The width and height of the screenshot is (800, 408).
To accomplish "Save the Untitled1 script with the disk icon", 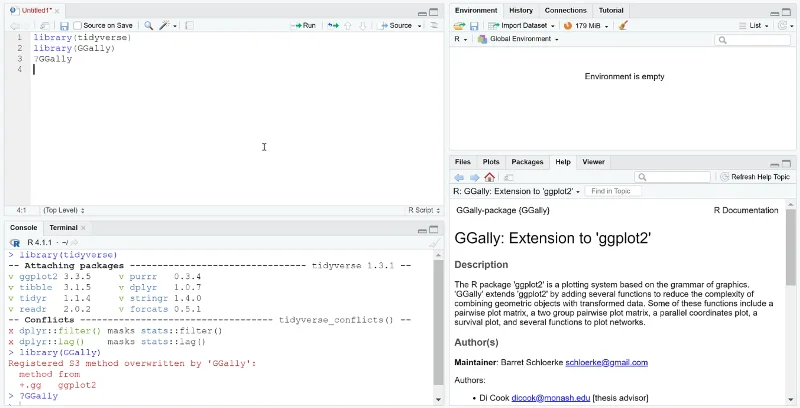I will tap(64, 26).
